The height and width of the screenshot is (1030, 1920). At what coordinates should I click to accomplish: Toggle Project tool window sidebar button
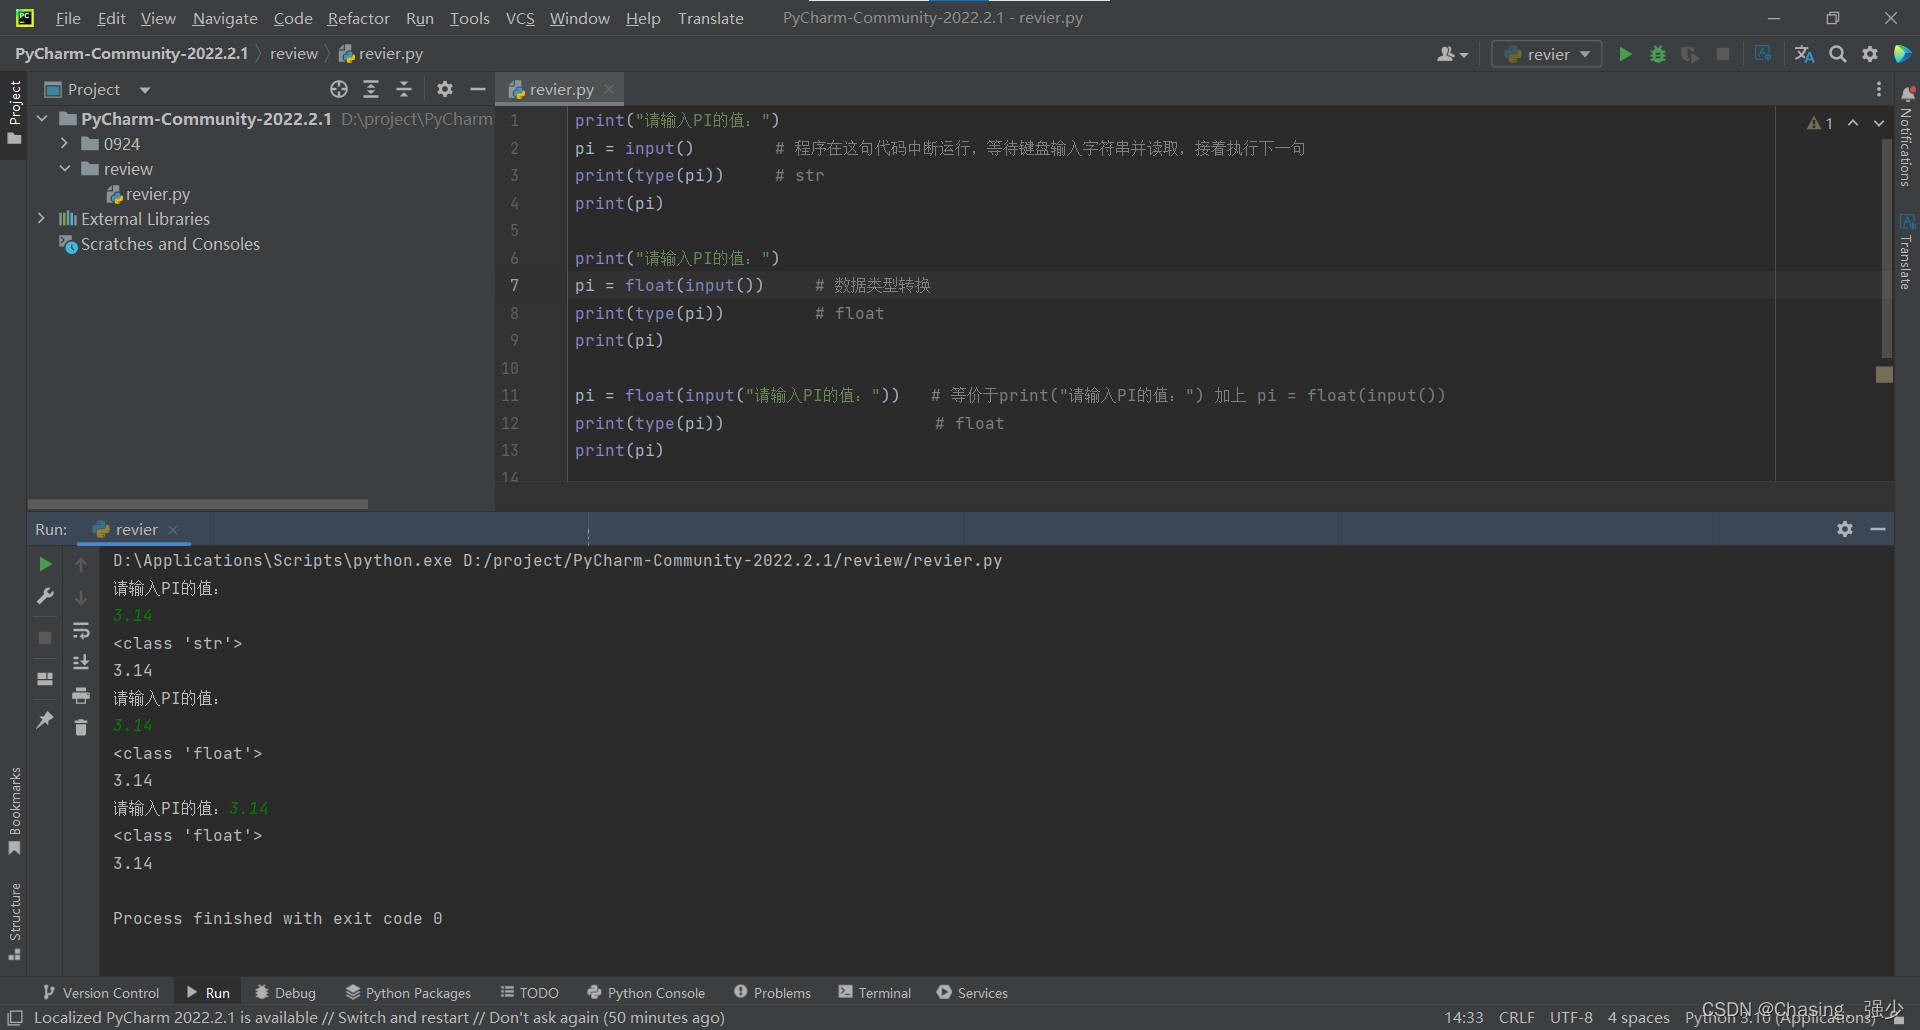click(x=14, y=112)
